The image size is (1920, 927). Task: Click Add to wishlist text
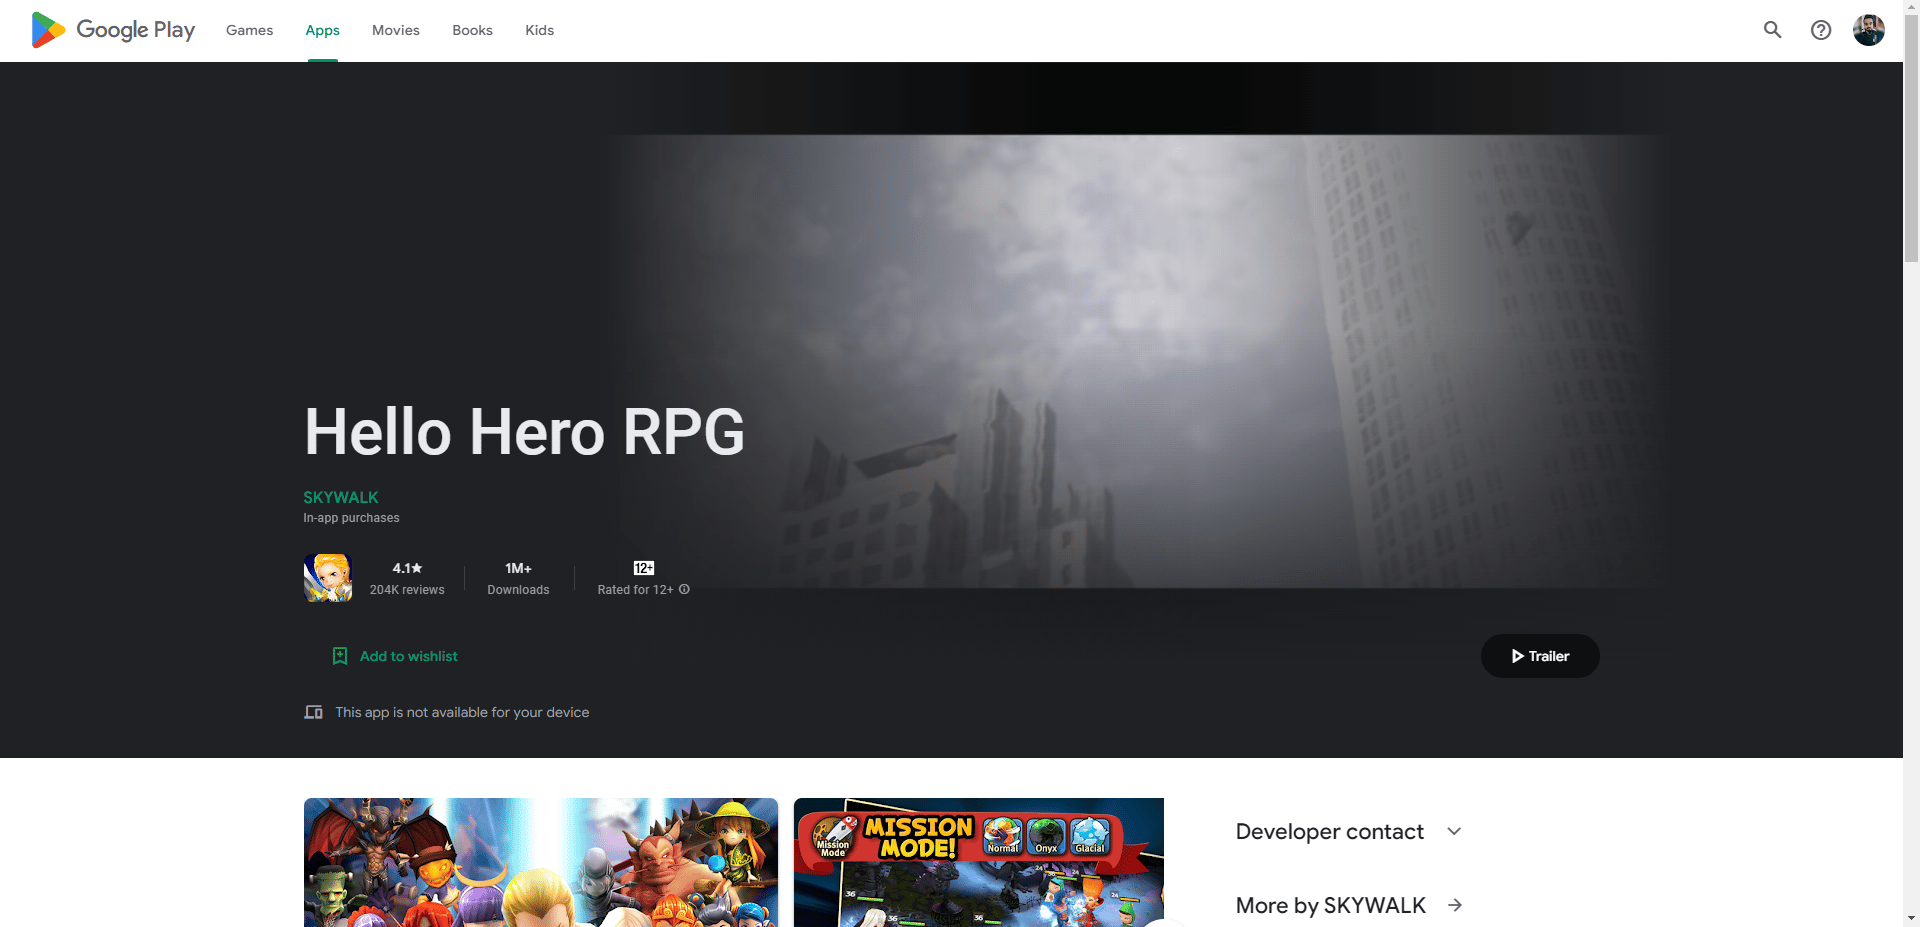[409, 656]
